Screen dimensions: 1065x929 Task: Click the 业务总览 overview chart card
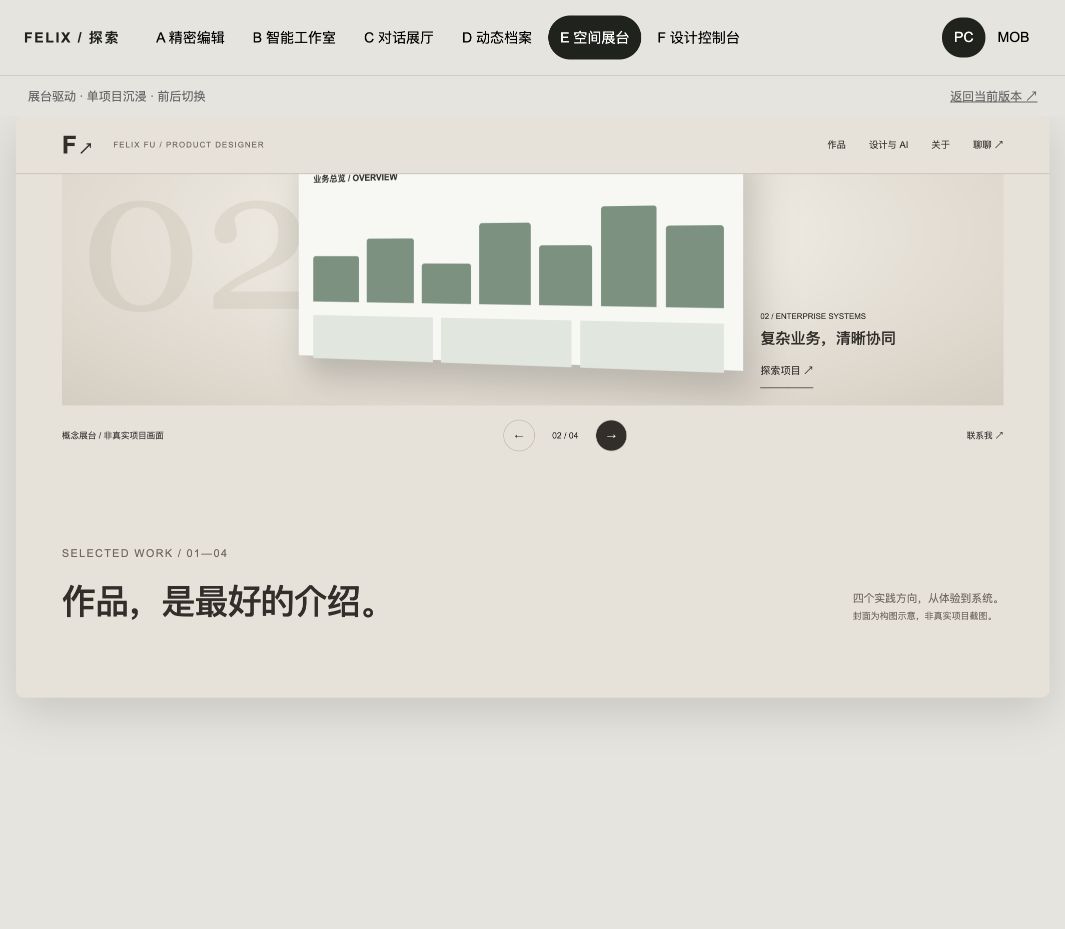(521, 272)
